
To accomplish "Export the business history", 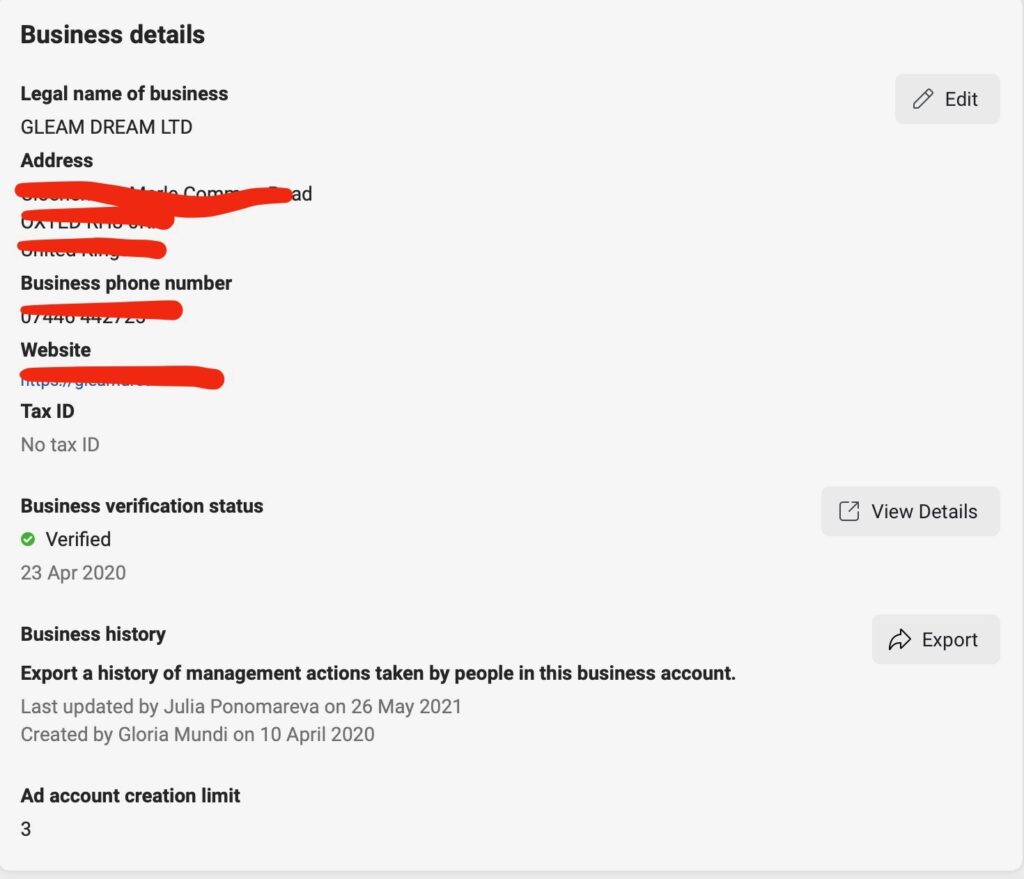I will (x=935, y=640).
